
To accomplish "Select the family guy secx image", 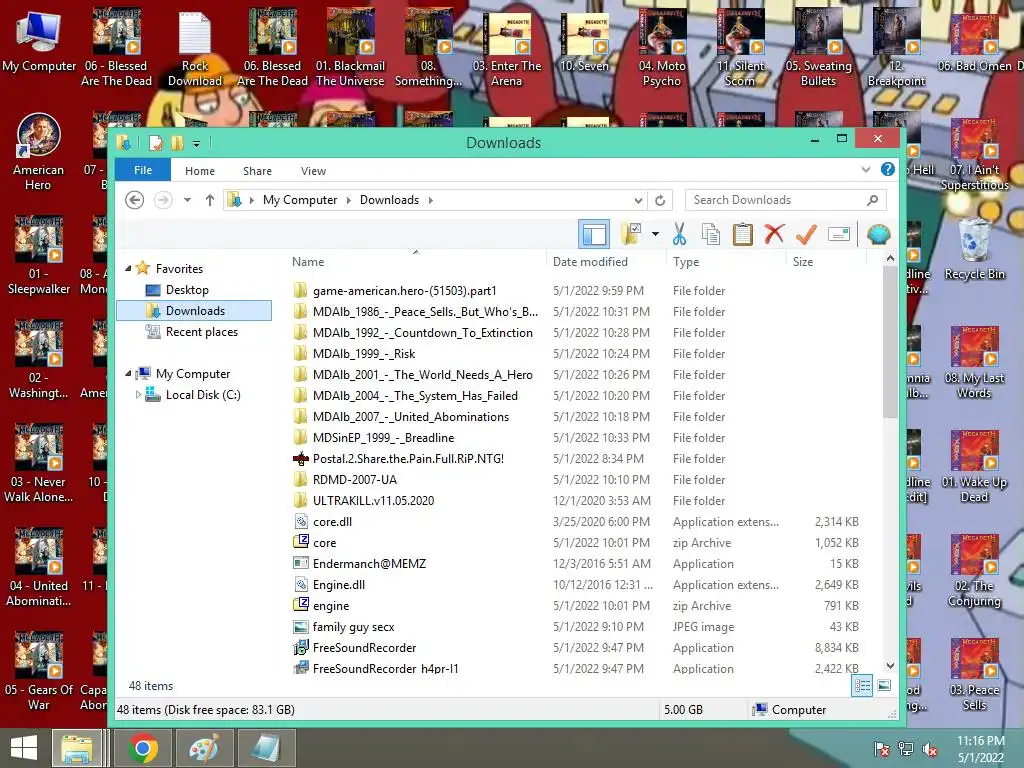I will pos(353,626).
